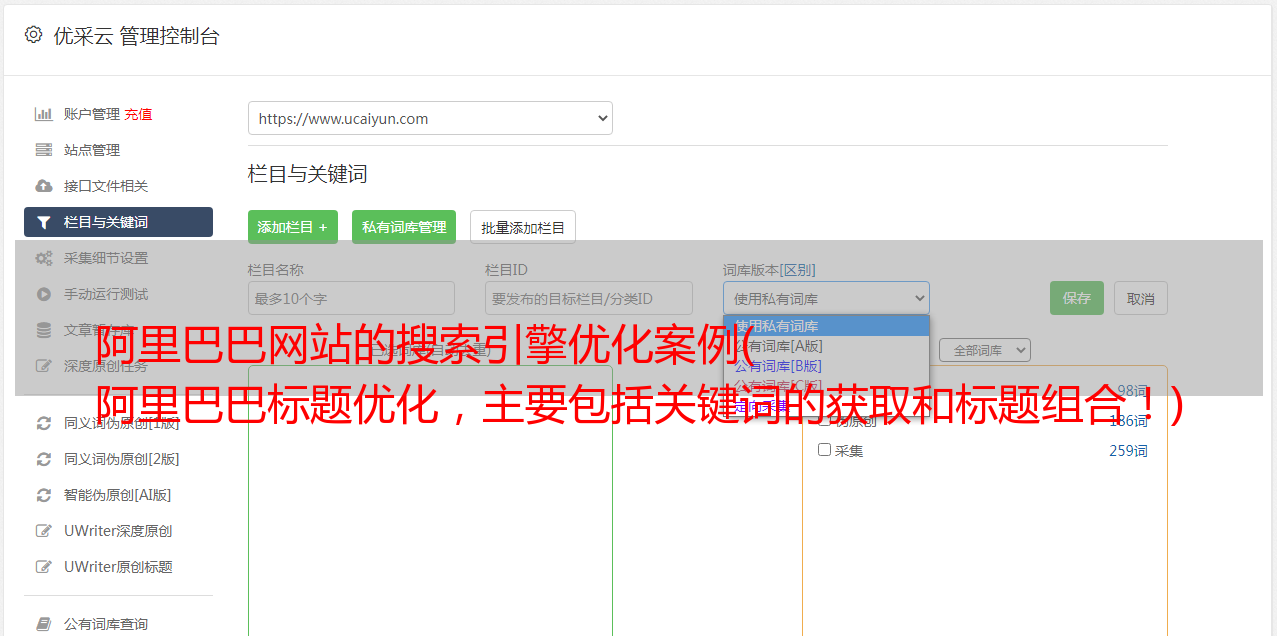This screenshot has width=1277, height=636.
Task: Choose 公有词库[B版] from the dropdown list
Action: click(x=826, y=366)
